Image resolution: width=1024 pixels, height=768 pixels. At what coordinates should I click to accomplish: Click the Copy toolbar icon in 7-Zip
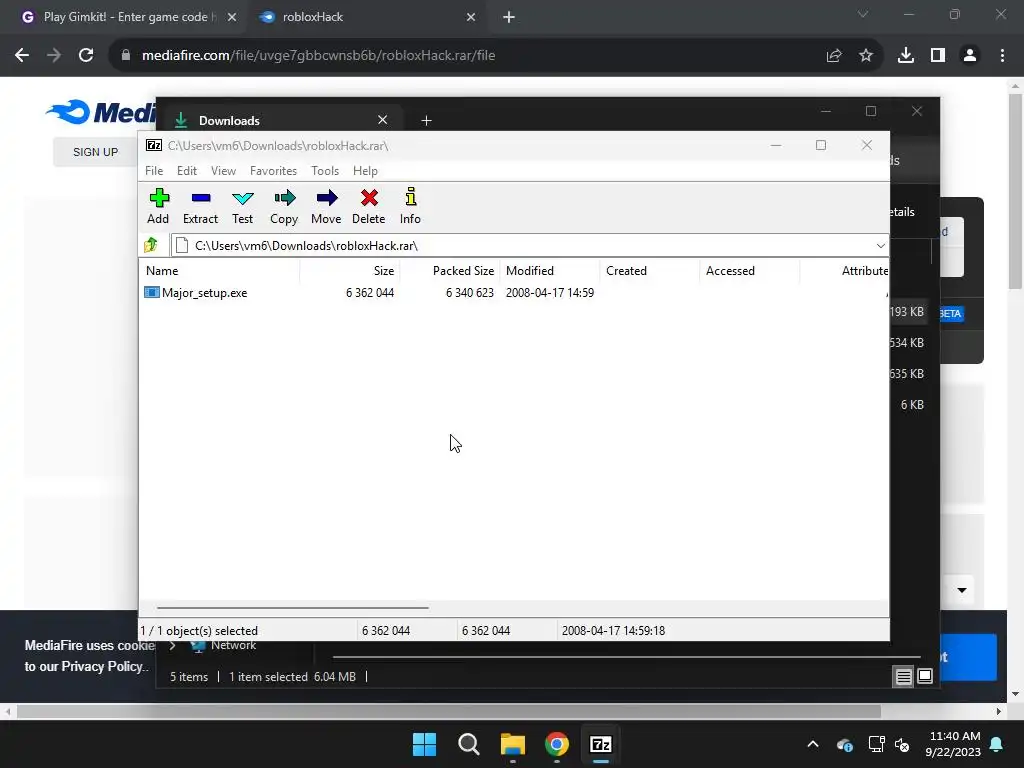[284, 206]
